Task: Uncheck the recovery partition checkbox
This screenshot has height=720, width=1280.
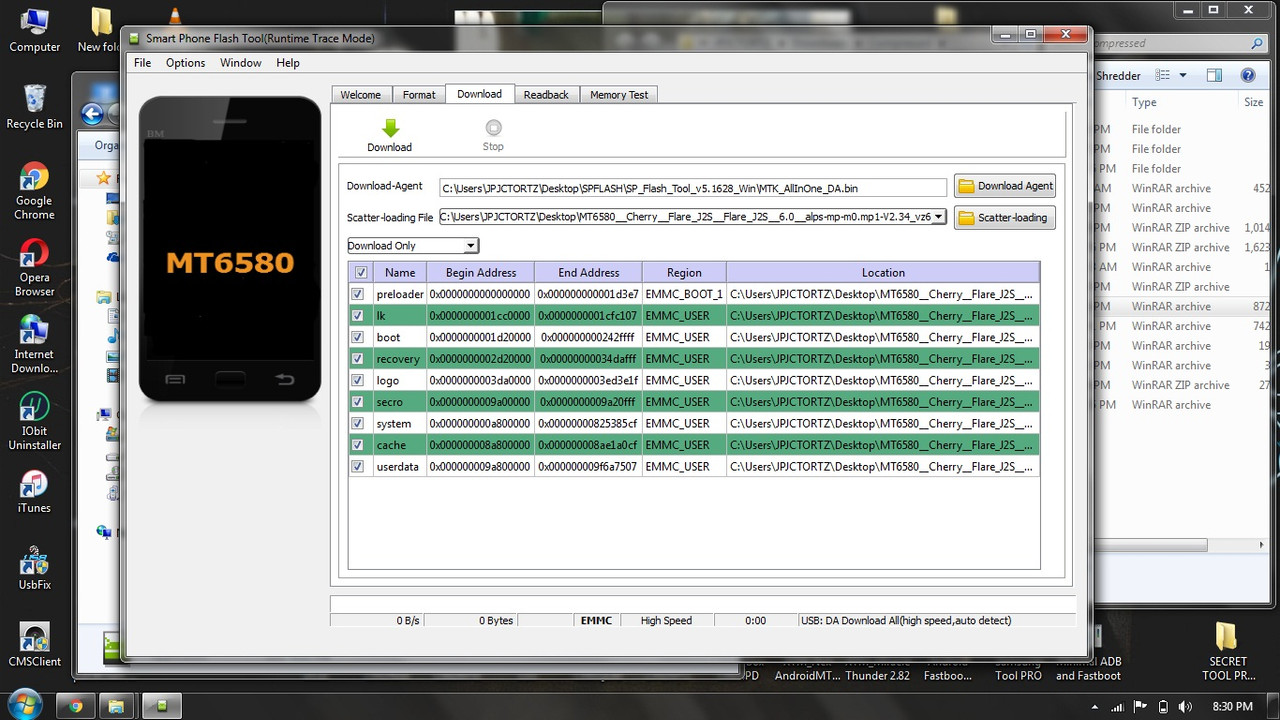Action: point(358,359)
